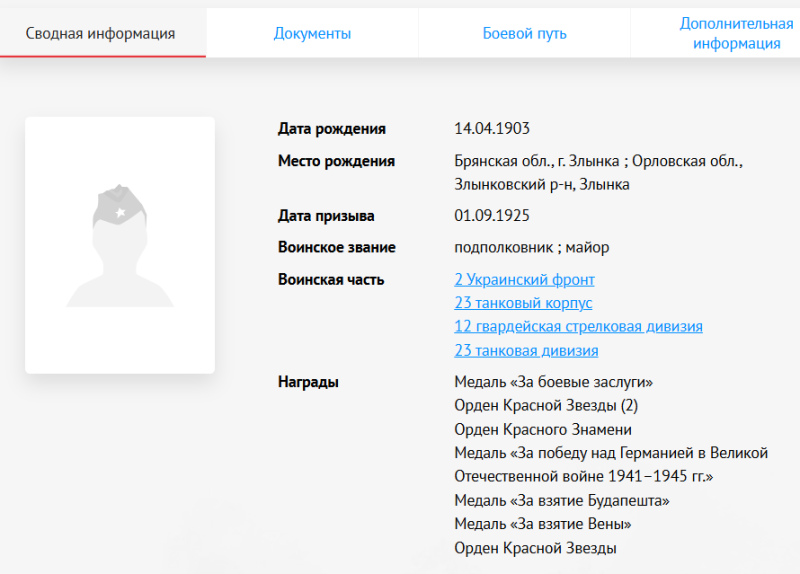The width and height of the screenshot is (800, 574).
Task: Open 12 гвардейская стрелковая дивизия link
Action: click(x=578, y=326)
